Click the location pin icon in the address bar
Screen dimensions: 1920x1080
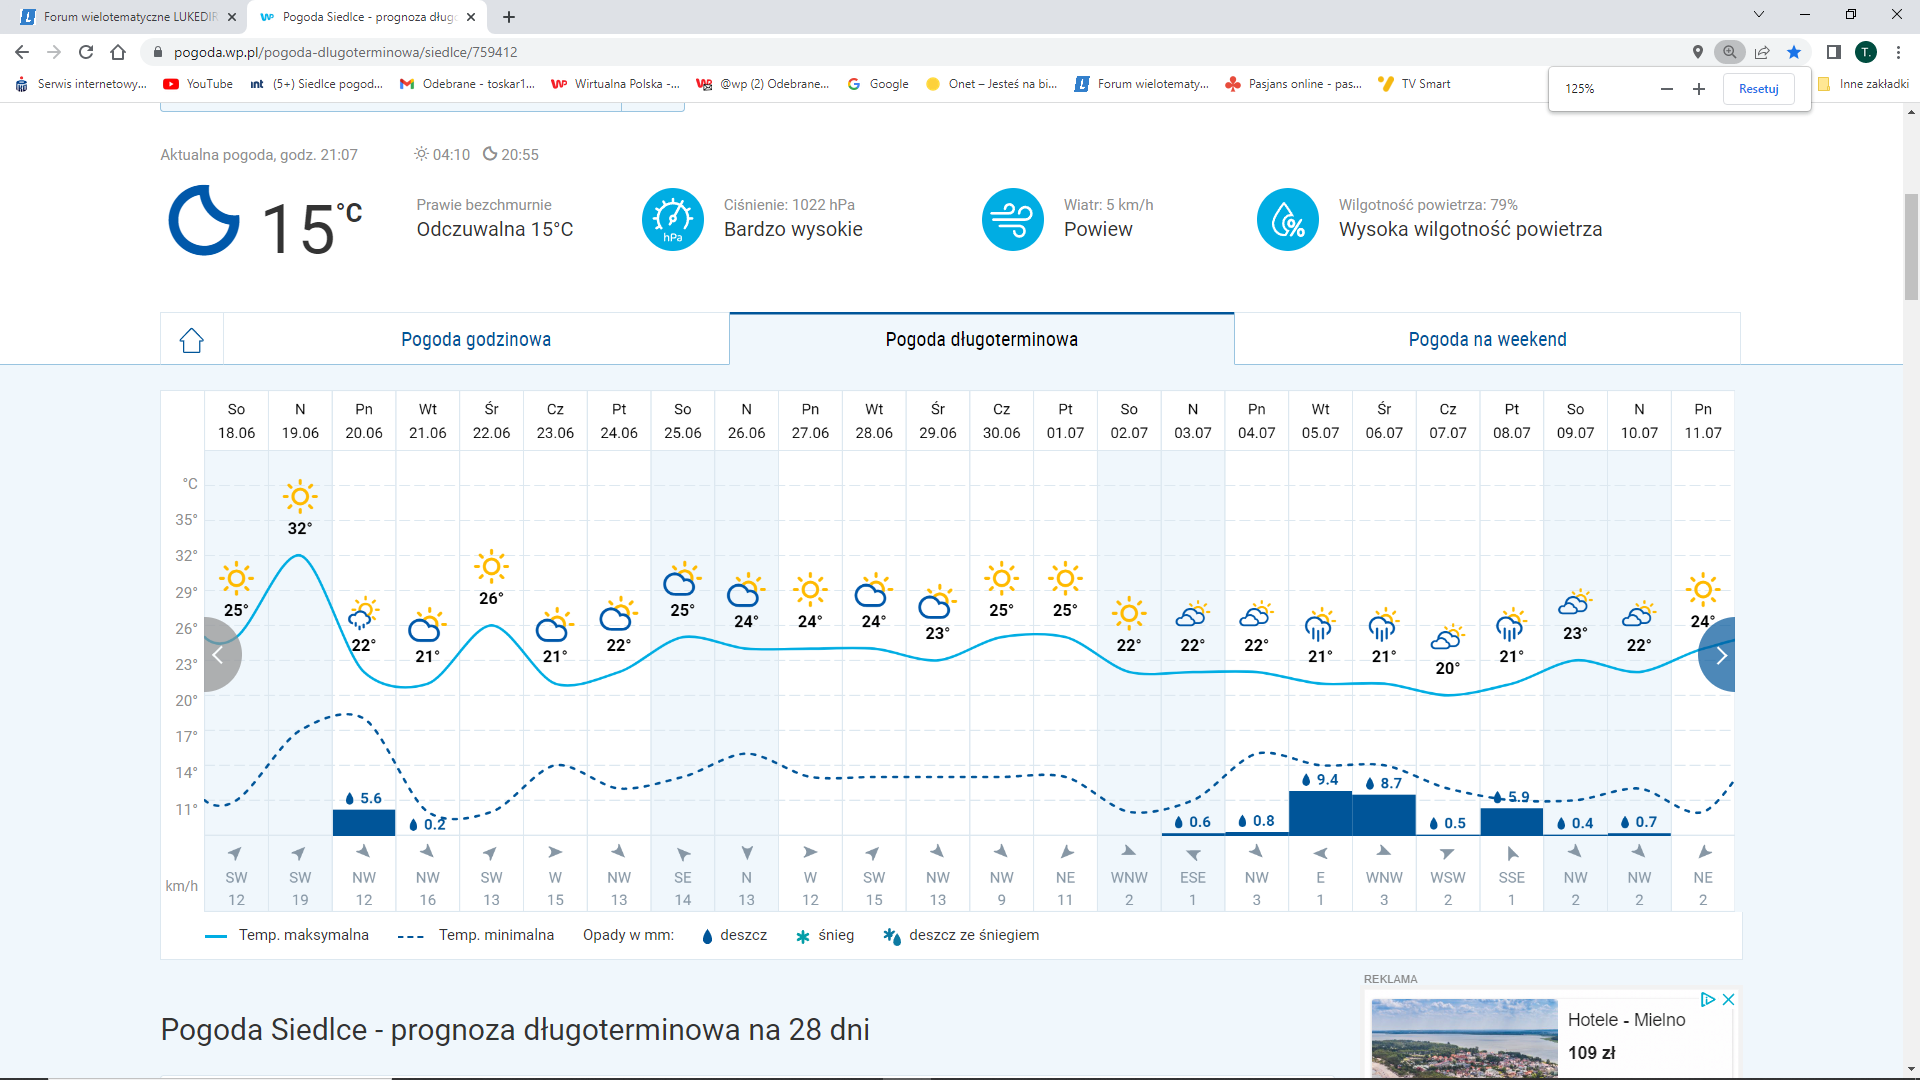click(x=1697, y=52)
